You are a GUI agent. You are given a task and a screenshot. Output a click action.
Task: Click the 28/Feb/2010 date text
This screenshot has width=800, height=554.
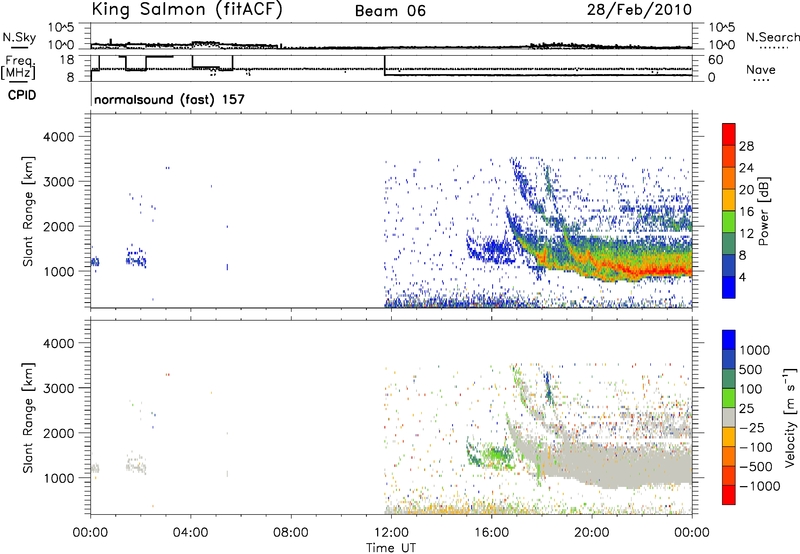[639, 10]
